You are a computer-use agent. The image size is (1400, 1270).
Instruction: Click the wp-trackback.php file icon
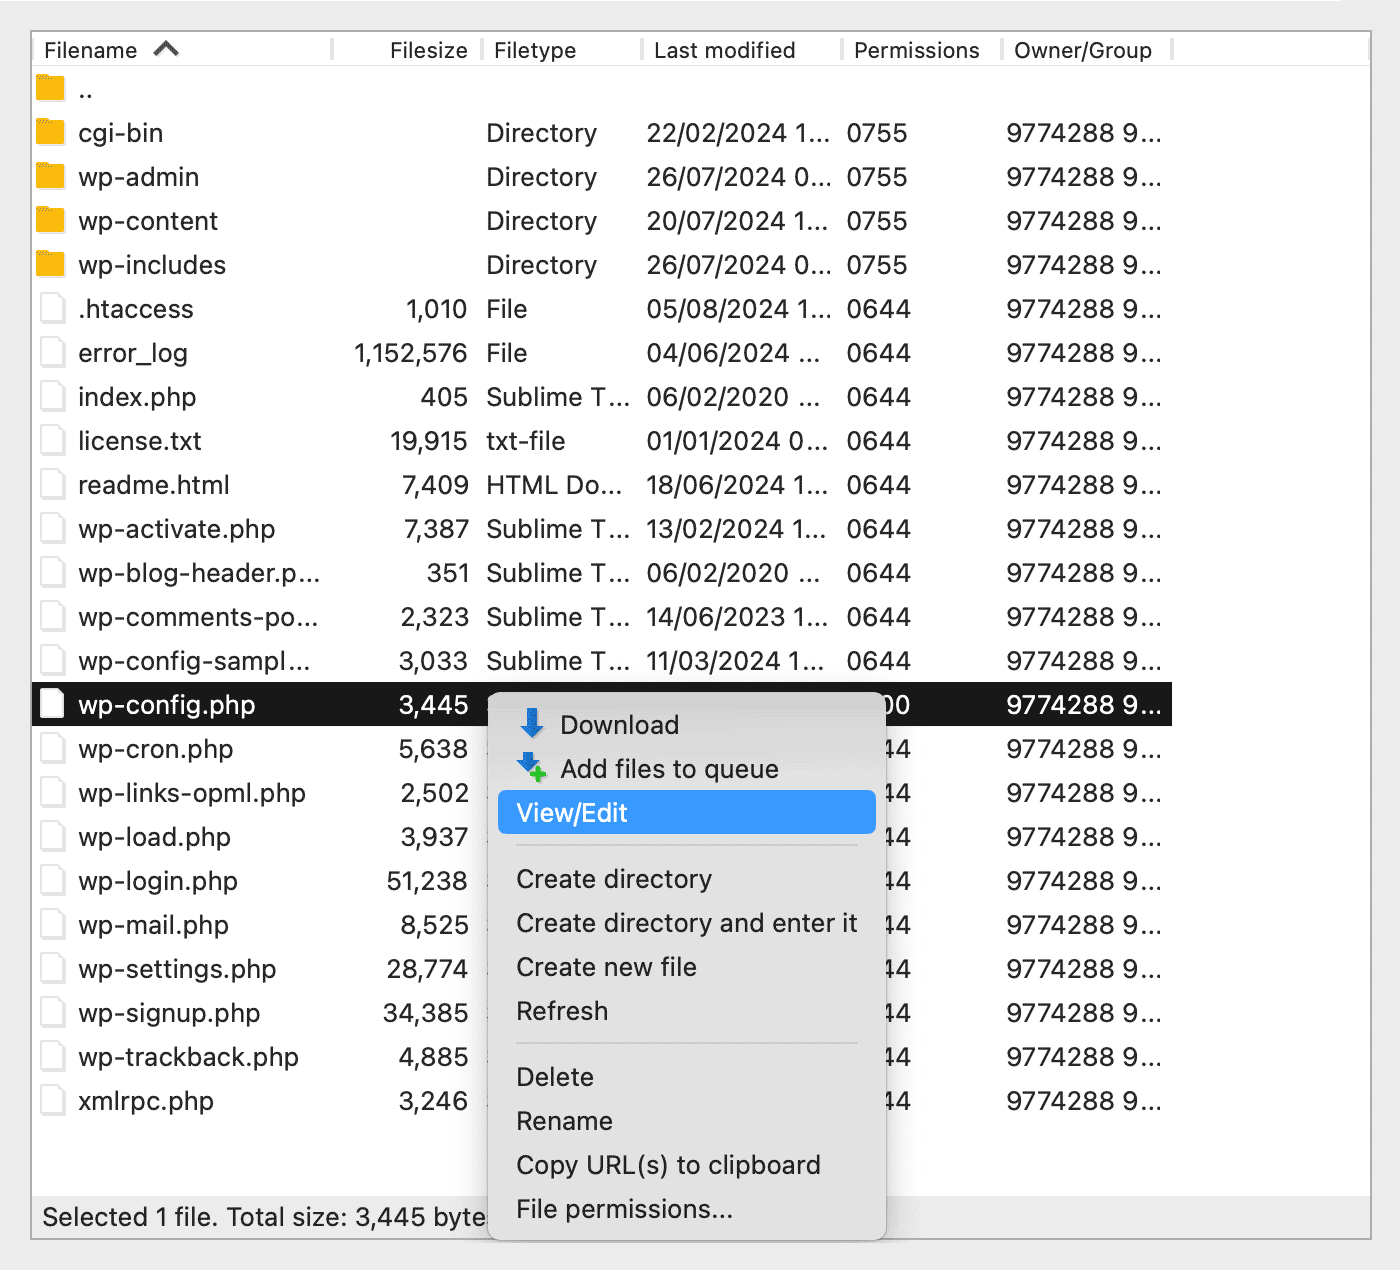click(x=52, y=1056)
